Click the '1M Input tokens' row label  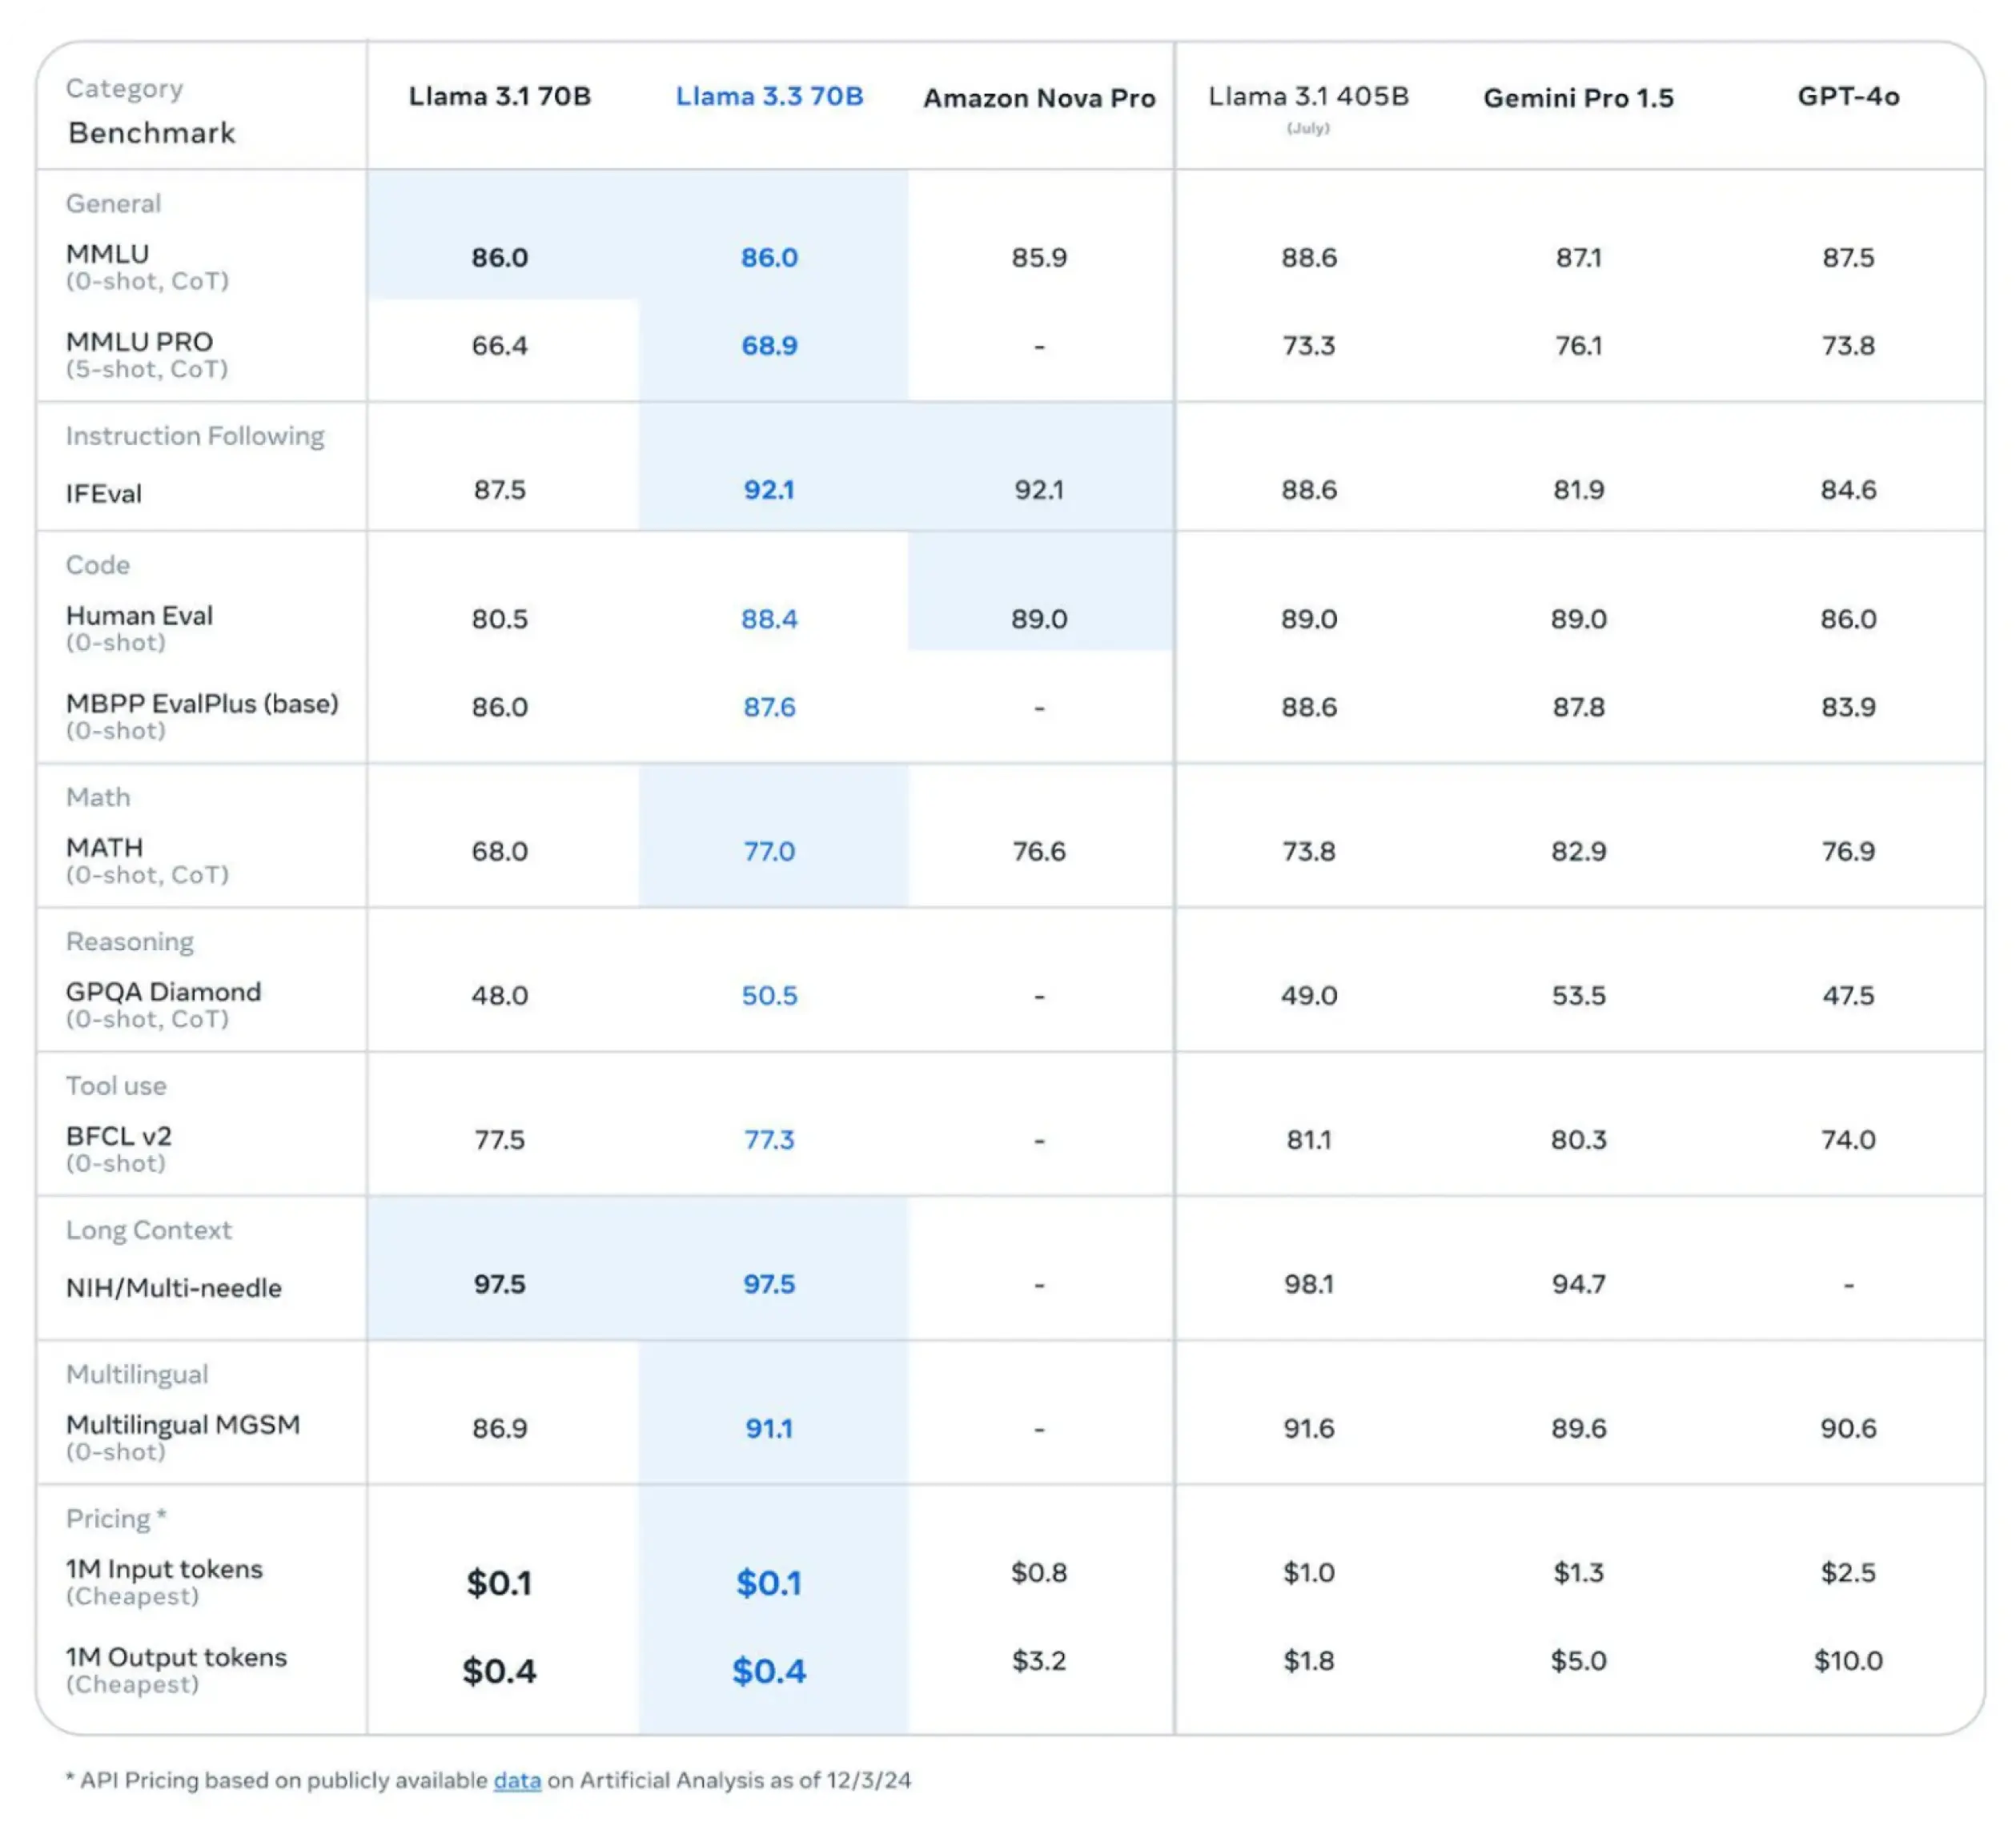(164, 1569)
